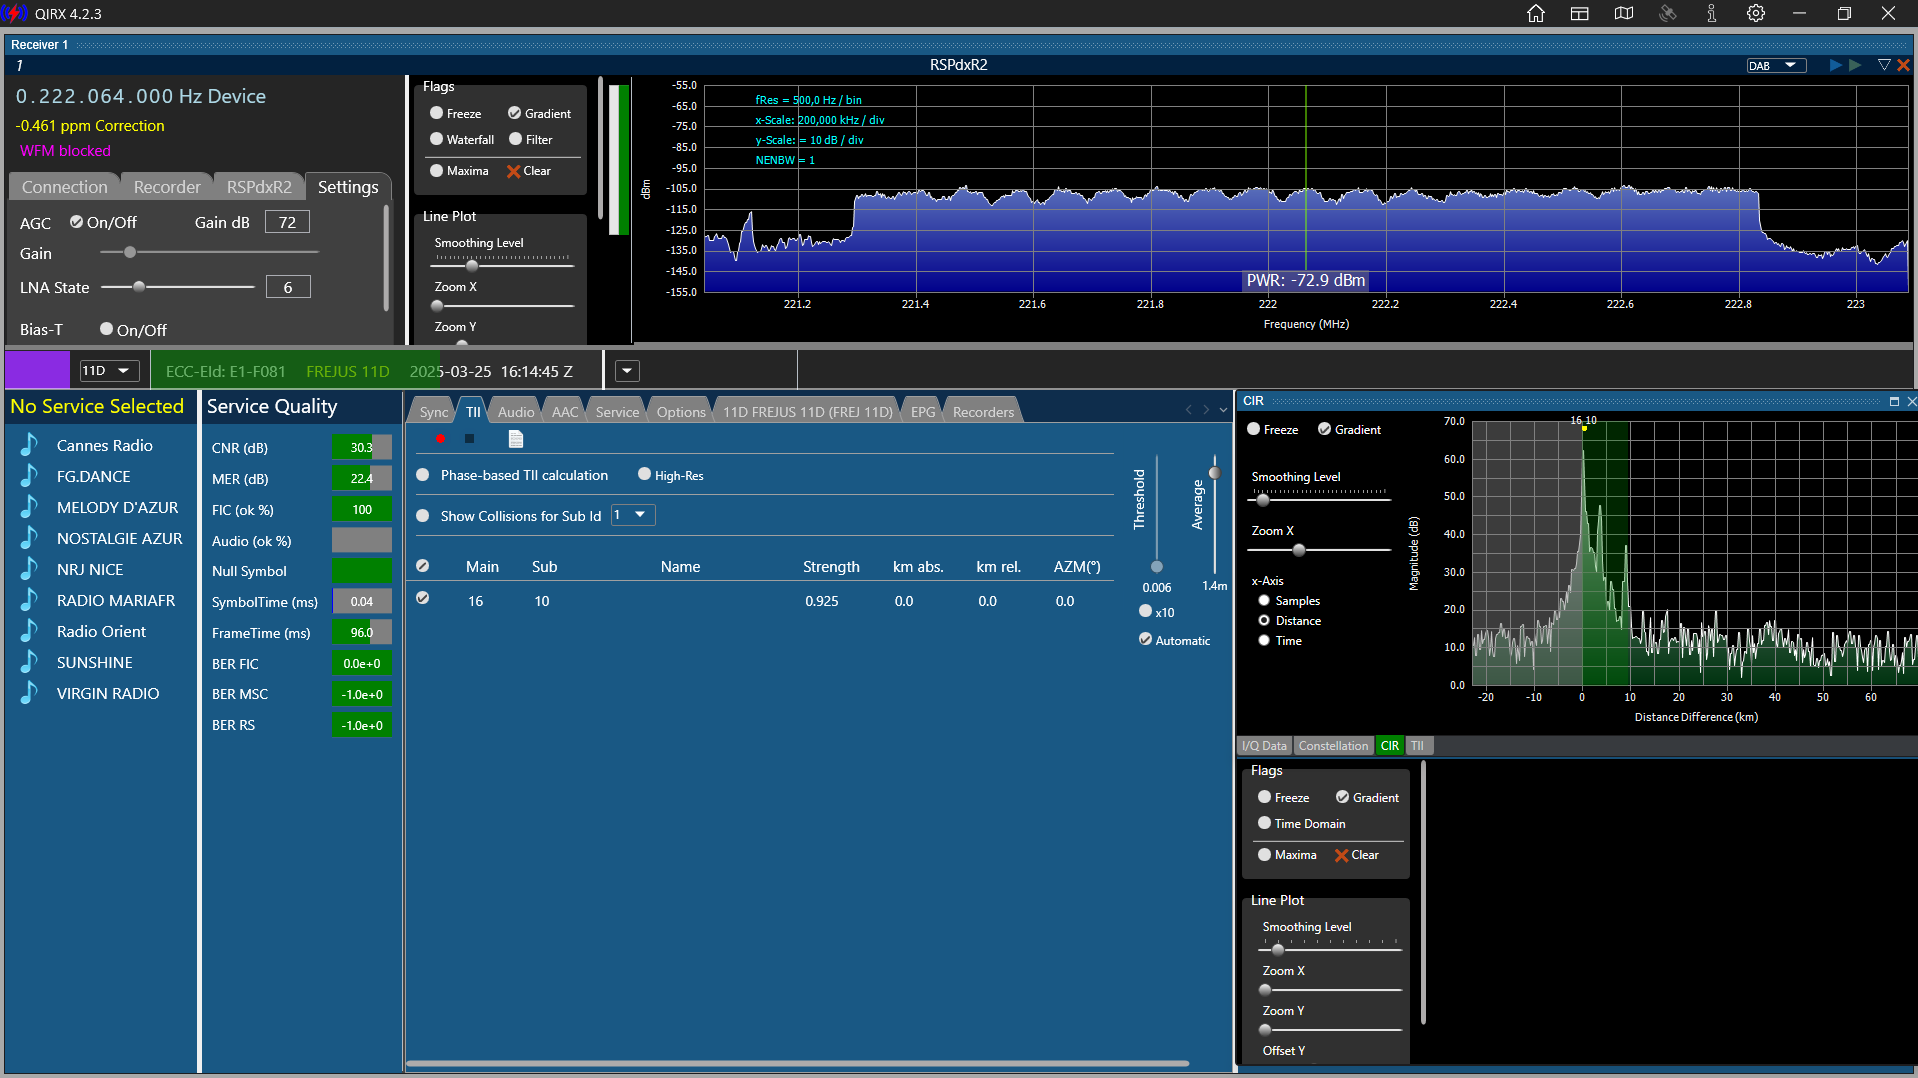Viewport: 1918px width, 1078px height.
Task: Start TII recording with red record icon
Action: (440, 439)
